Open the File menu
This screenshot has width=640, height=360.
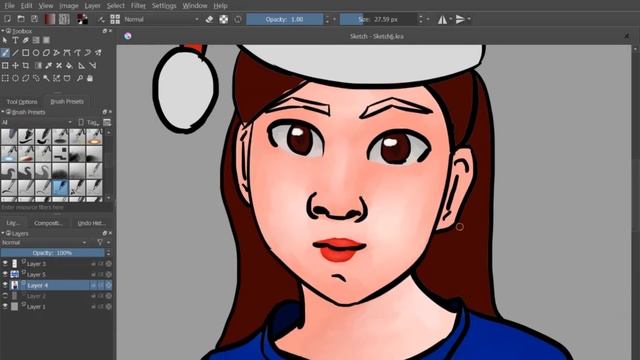click(x=9, y=6)
